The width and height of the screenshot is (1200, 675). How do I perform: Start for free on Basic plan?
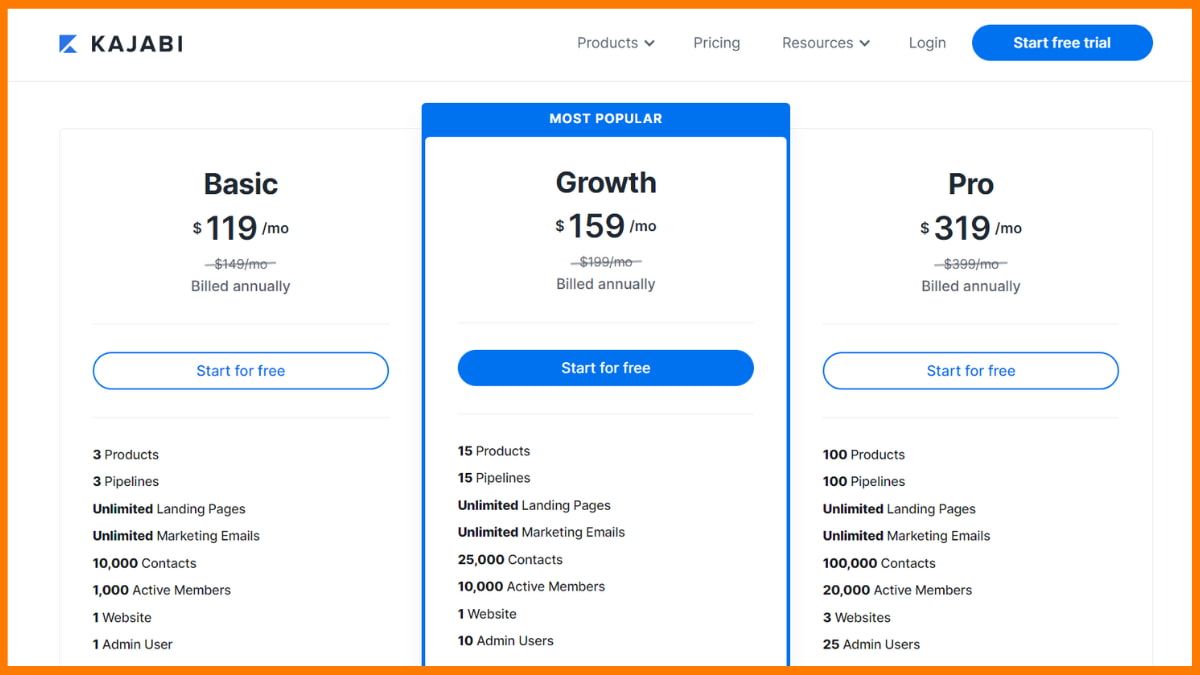pyautogui.click(x=241, y=370)
